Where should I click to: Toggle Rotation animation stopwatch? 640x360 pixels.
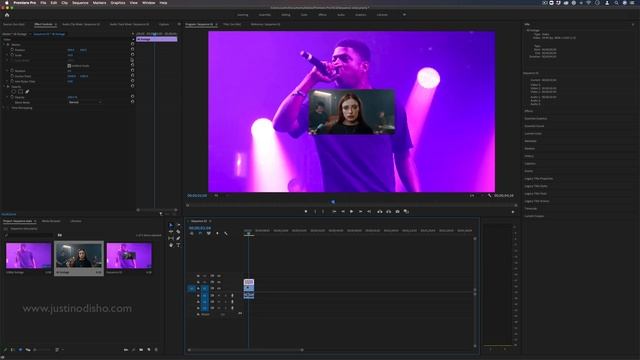(12, 71)
